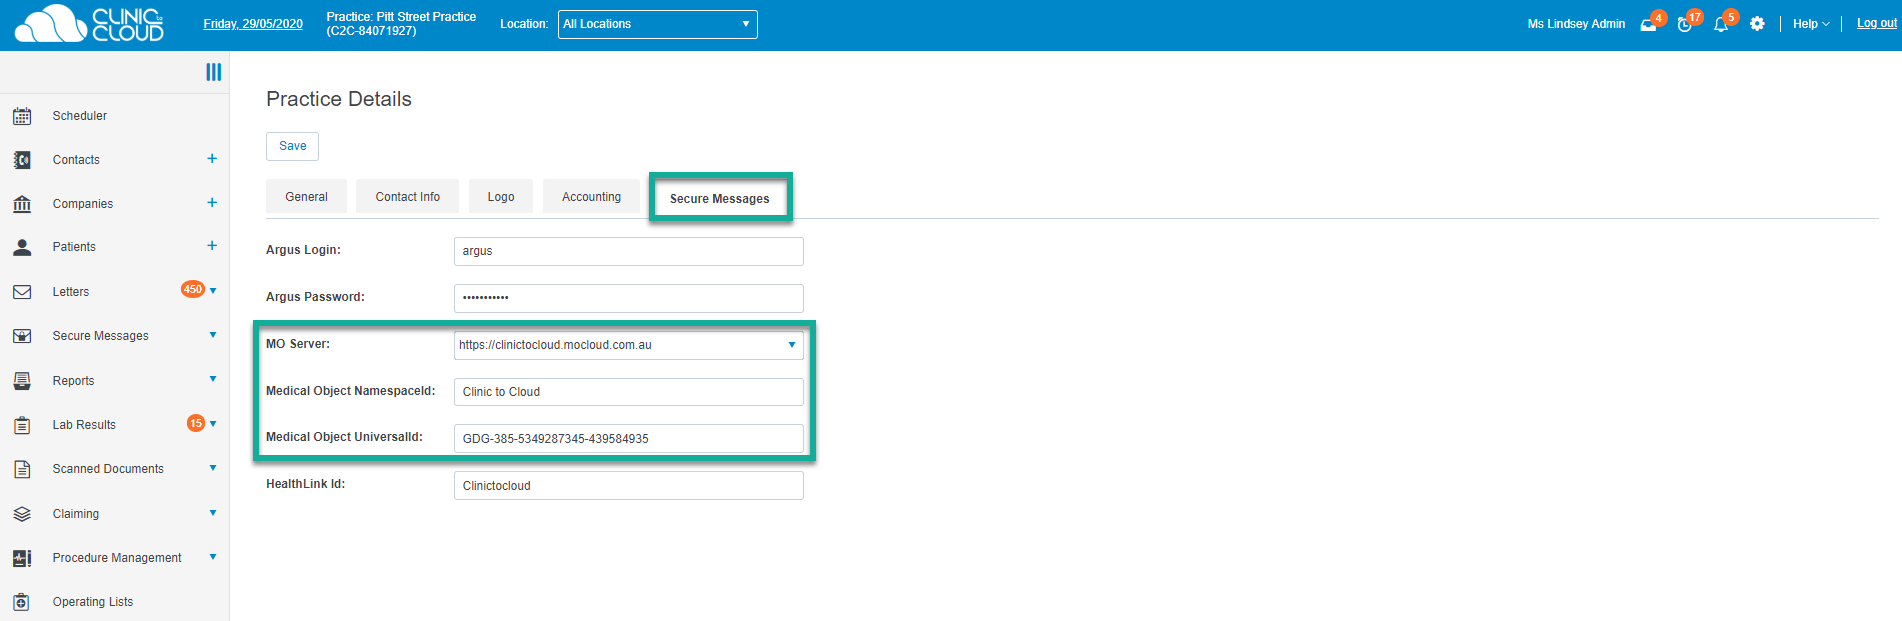This screenshot has height=621, width=1902.
Task: Click the Lab Results clipboard icon
Action: (22, 425)
